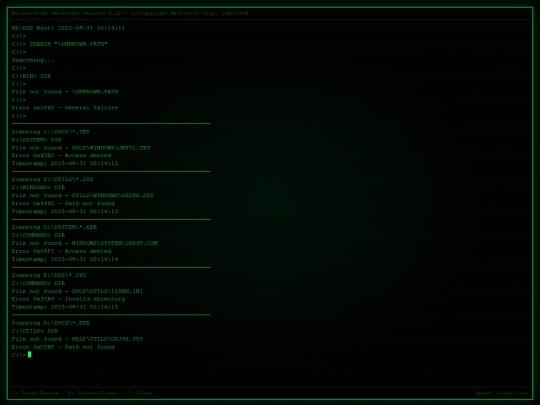Select the 'Scanning E:\DOS\*.SYS' line

click(49, 275)
